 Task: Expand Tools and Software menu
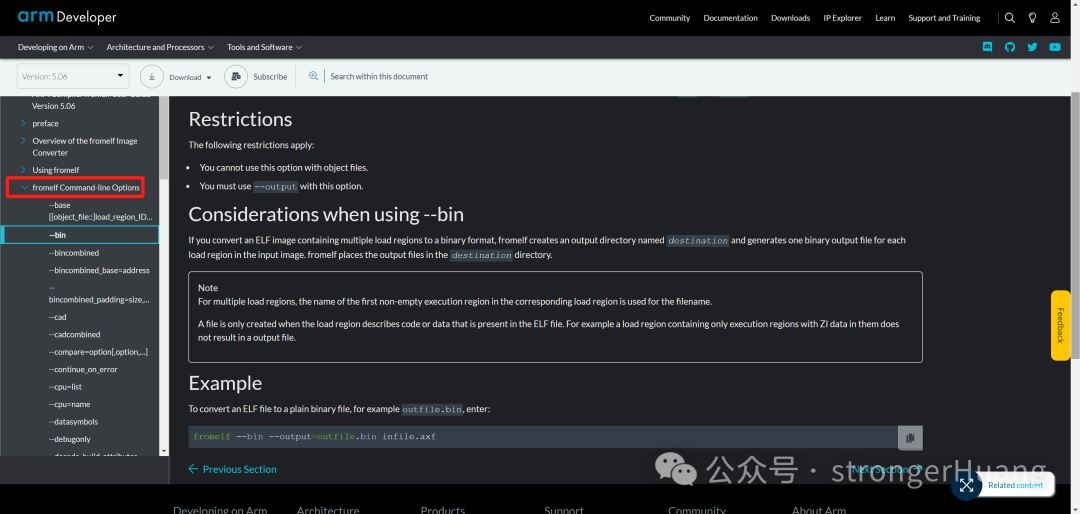264,47
